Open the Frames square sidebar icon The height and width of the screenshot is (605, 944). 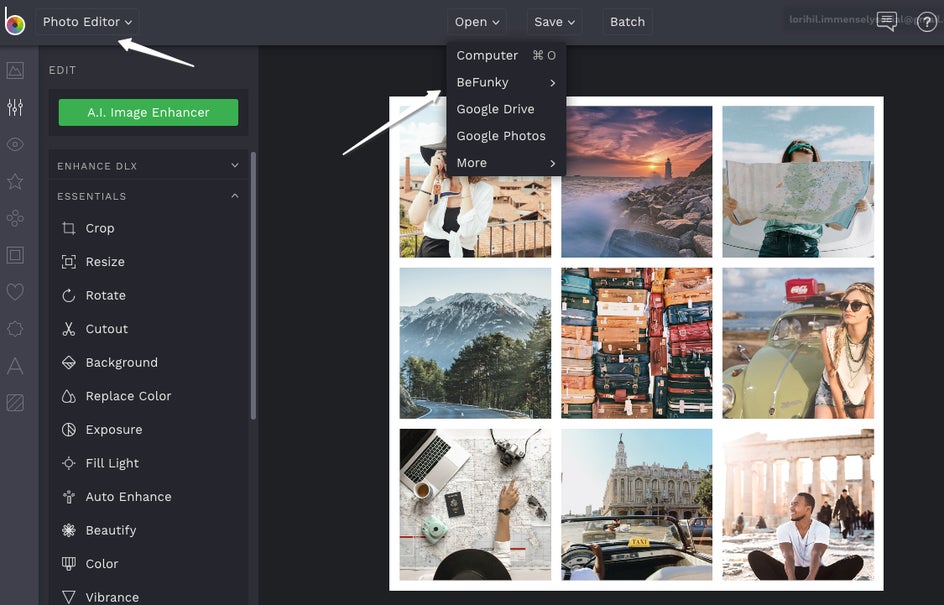point(15,255)
